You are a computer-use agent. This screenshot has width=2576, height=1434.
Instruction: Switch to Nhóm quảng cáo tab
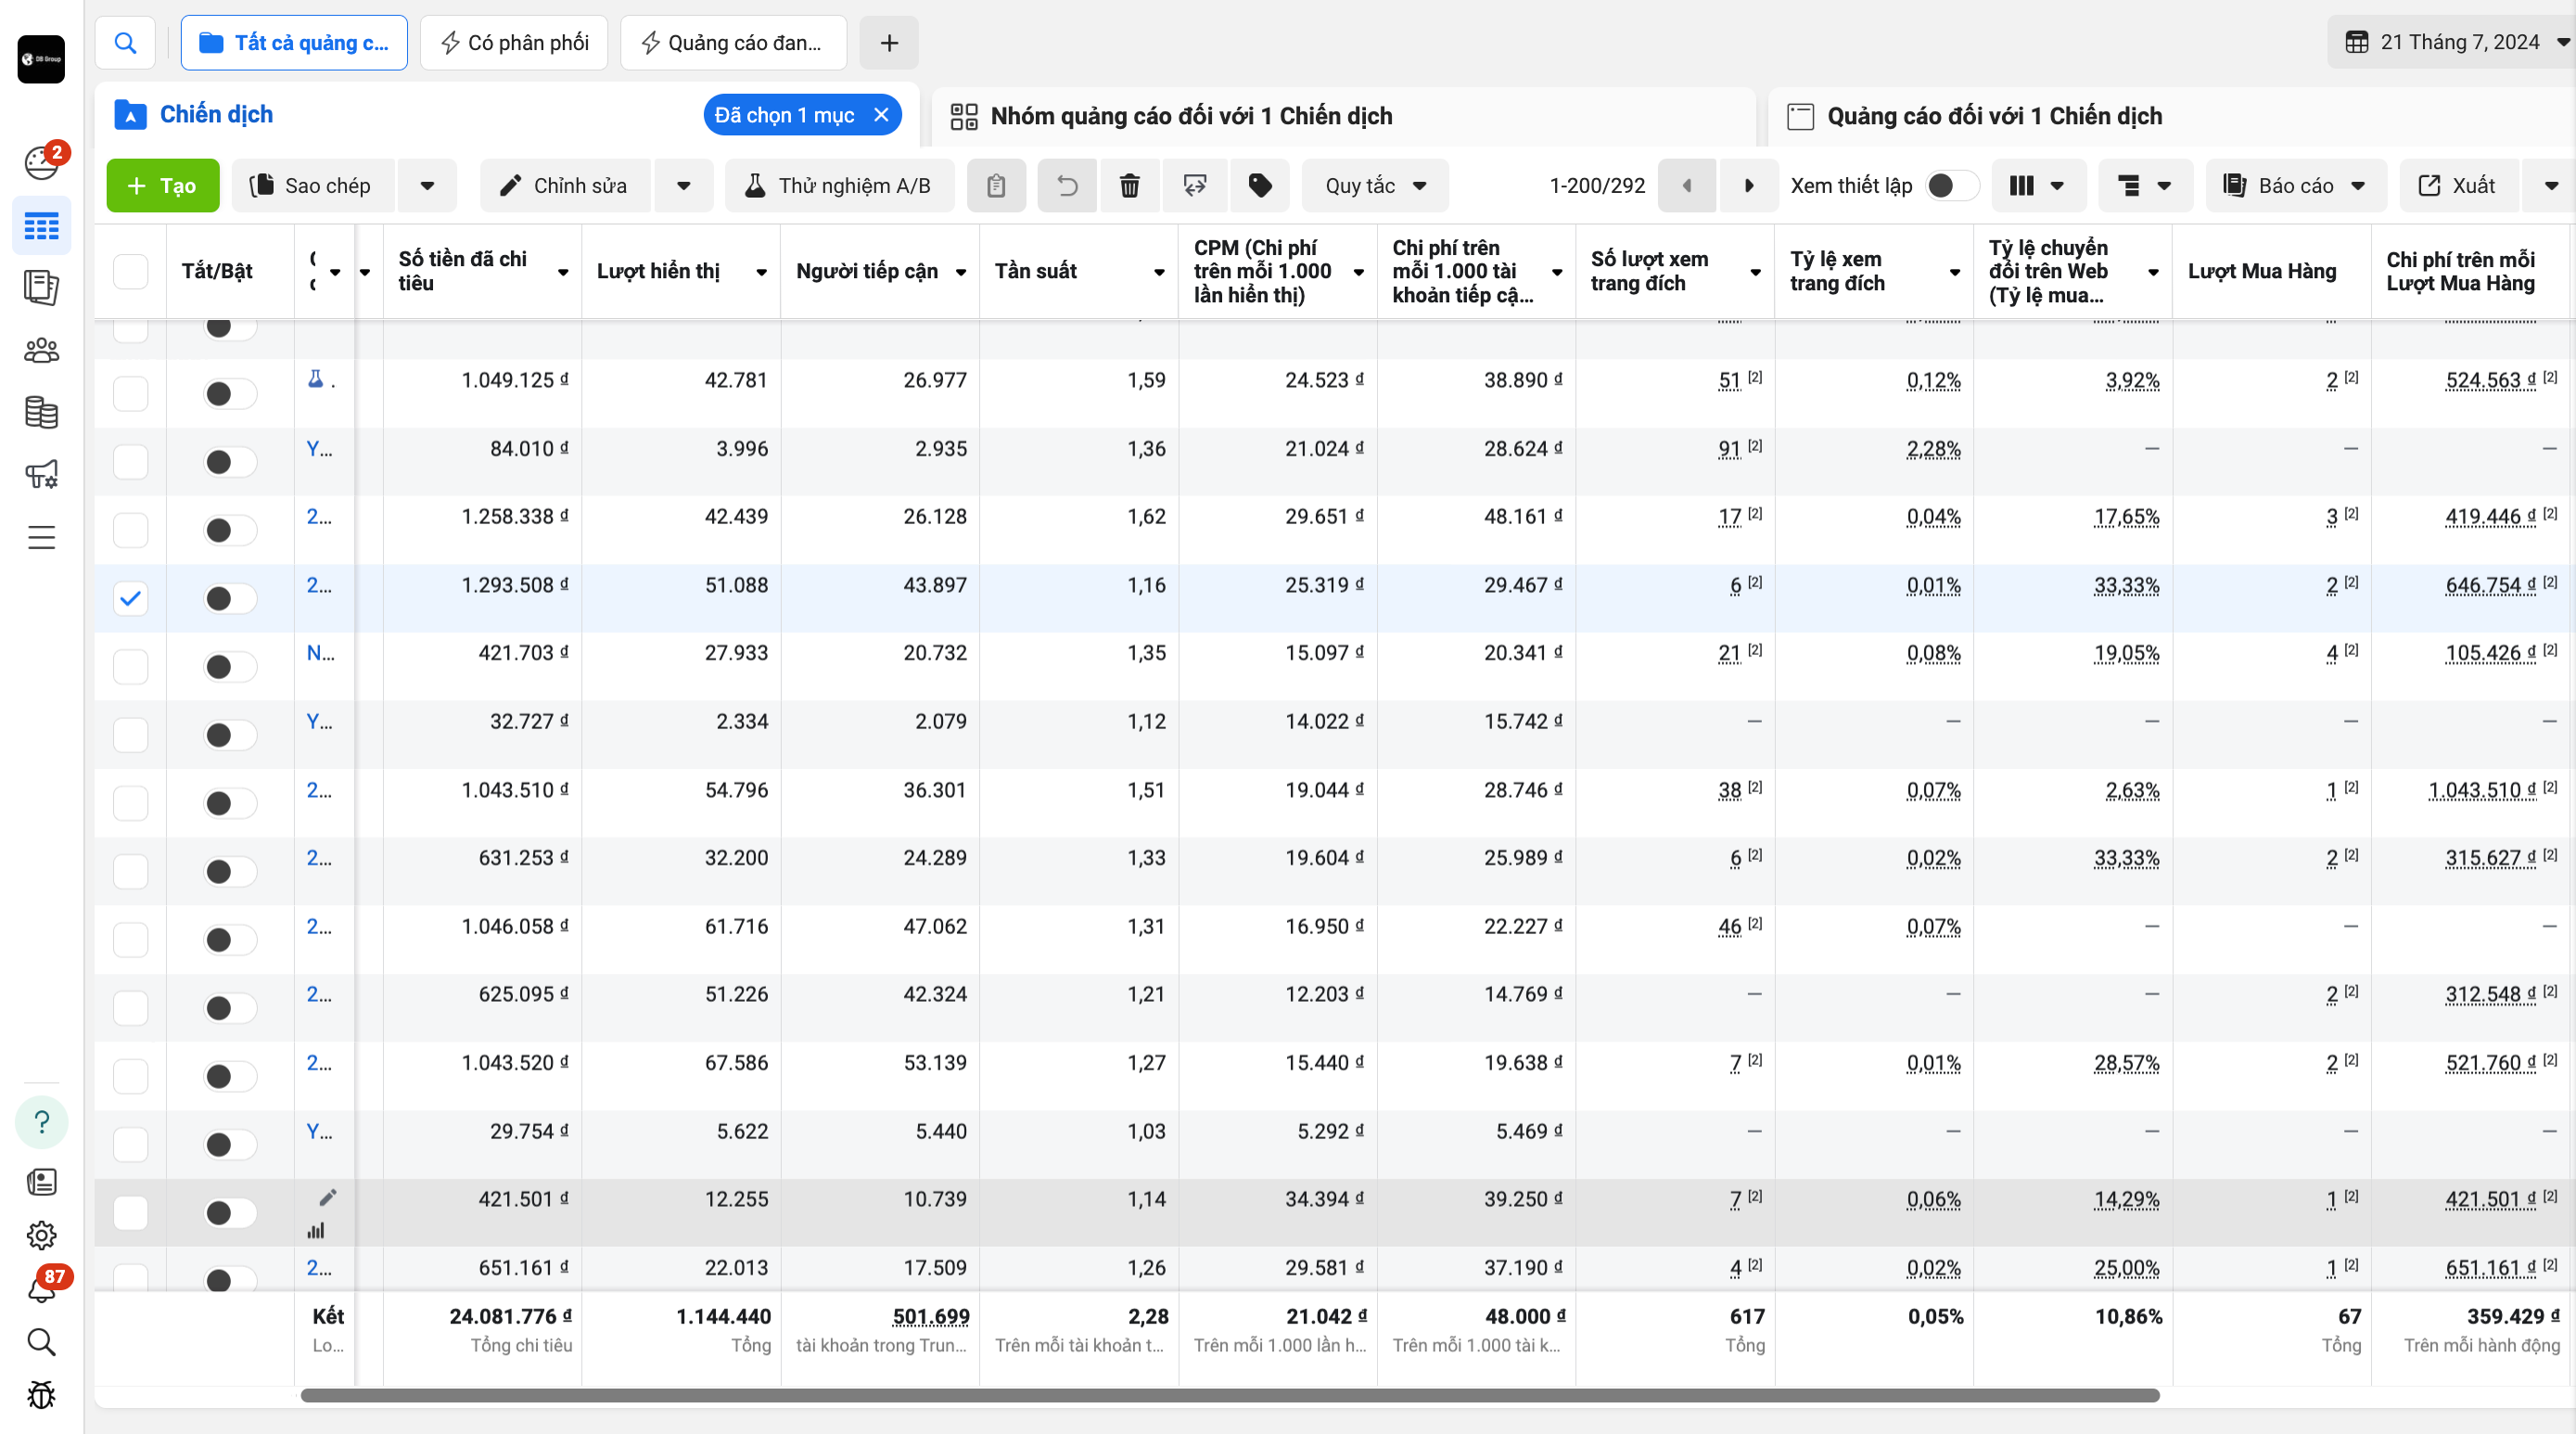pyautogui.click(x=1190, y=116)
